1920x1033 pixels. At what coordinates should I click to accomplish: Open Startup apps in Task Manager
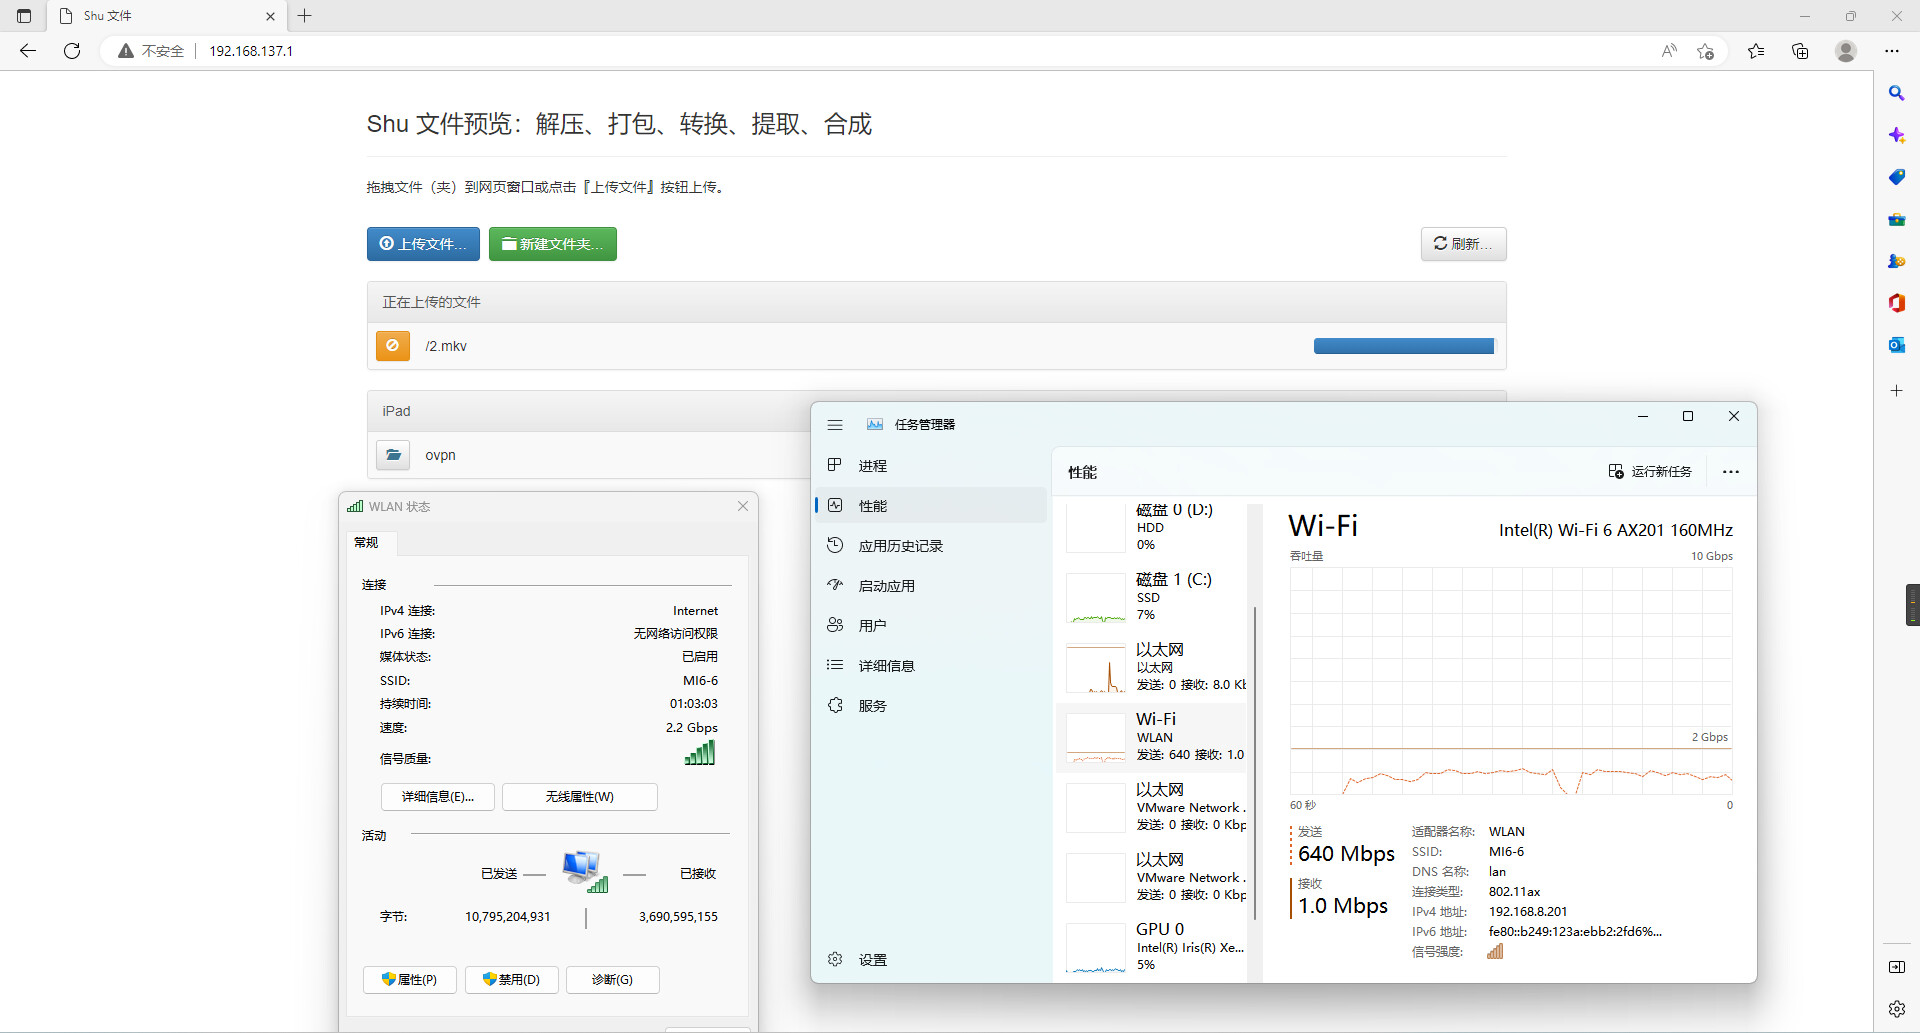coord(931,586)
